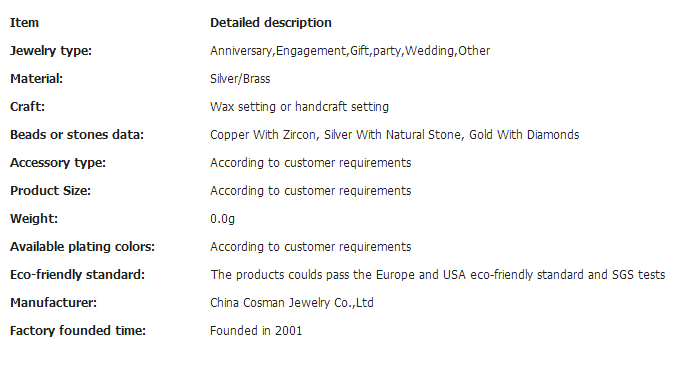
Task: Select the Material label
Action: (37, 79)
